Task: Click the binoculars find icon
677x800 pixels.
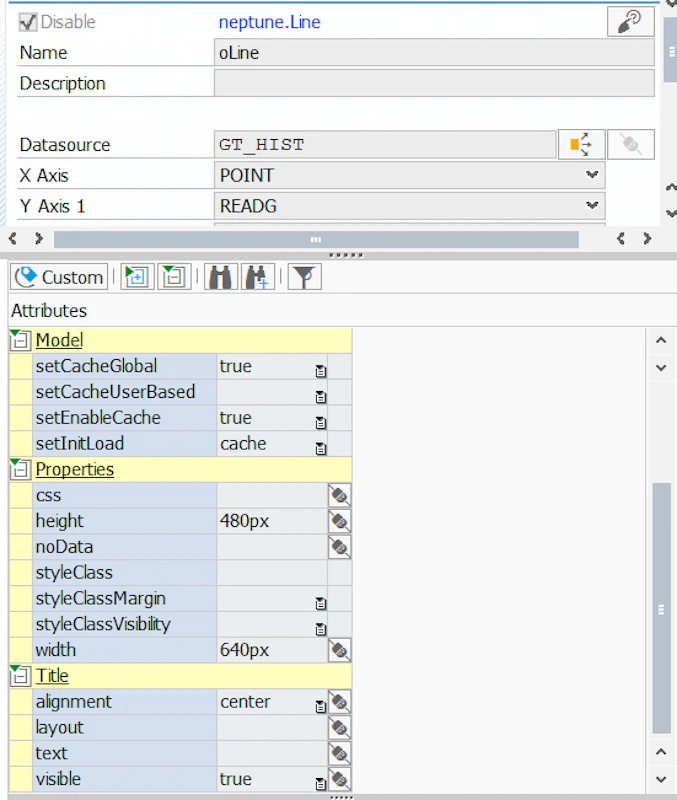Action: [x=220, y=277]
